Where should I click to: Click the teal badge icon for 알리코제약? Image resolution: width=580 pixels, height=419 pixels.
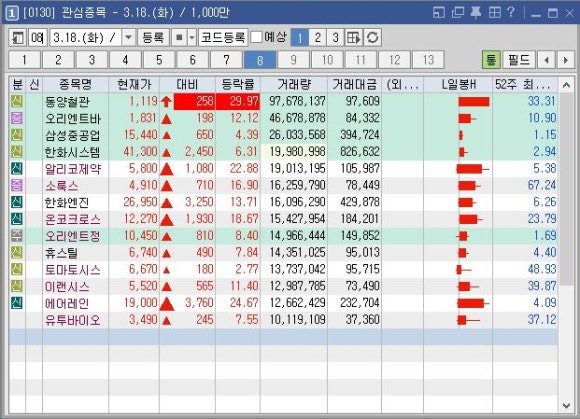click(17, 169)
